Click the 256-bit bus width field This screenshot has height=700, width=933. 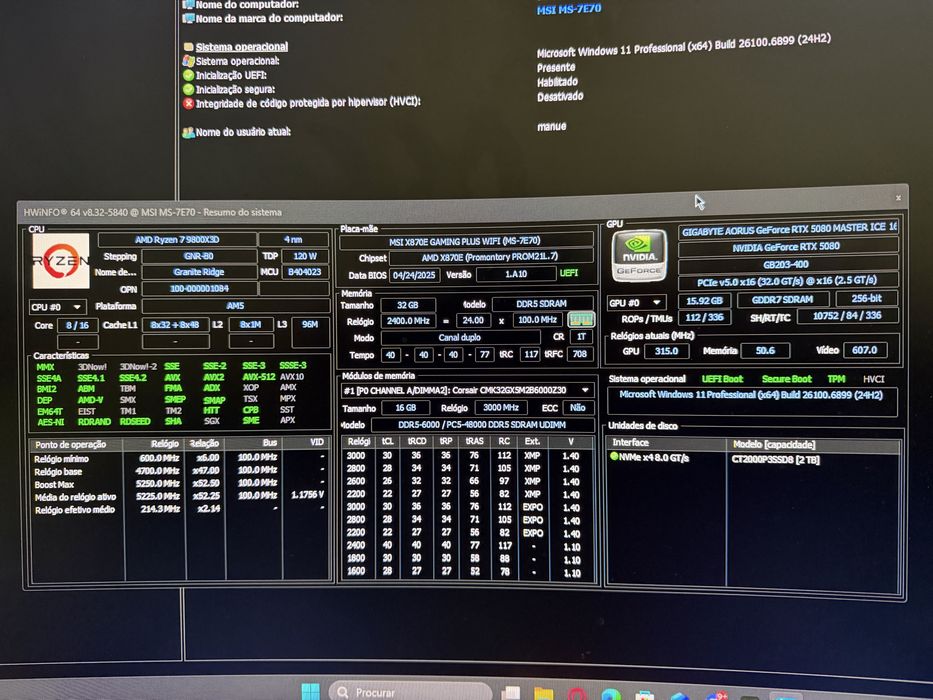click(866, 298)
